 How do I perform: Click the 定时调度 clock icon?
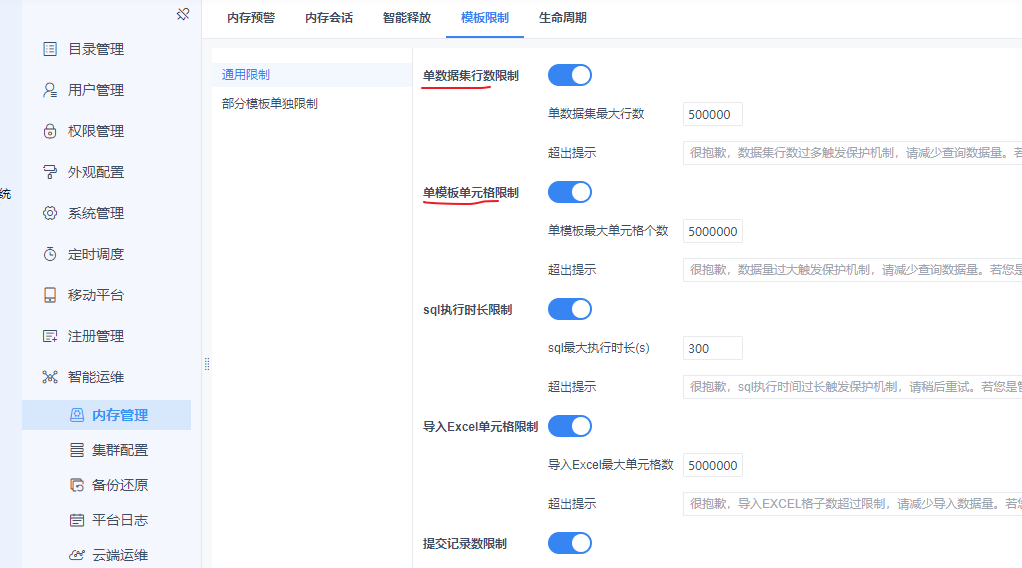tap(50, 254)
